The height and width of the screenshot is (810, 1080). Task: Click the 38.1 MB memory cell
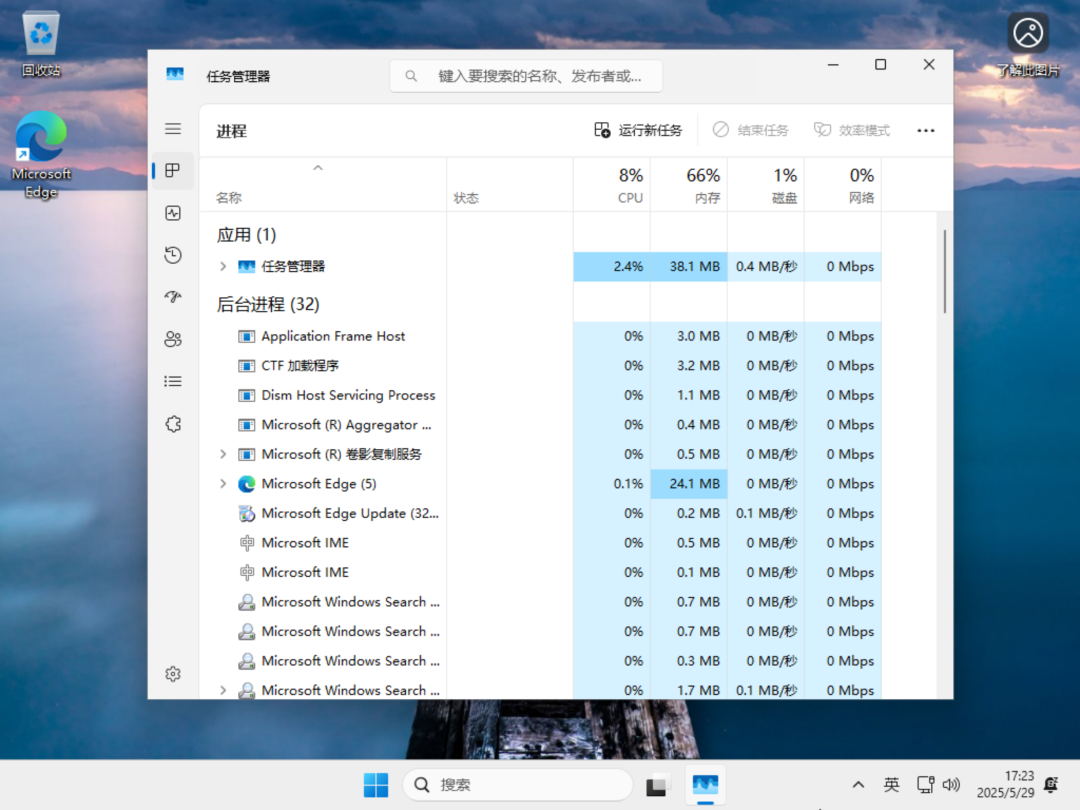coord(689,267)
